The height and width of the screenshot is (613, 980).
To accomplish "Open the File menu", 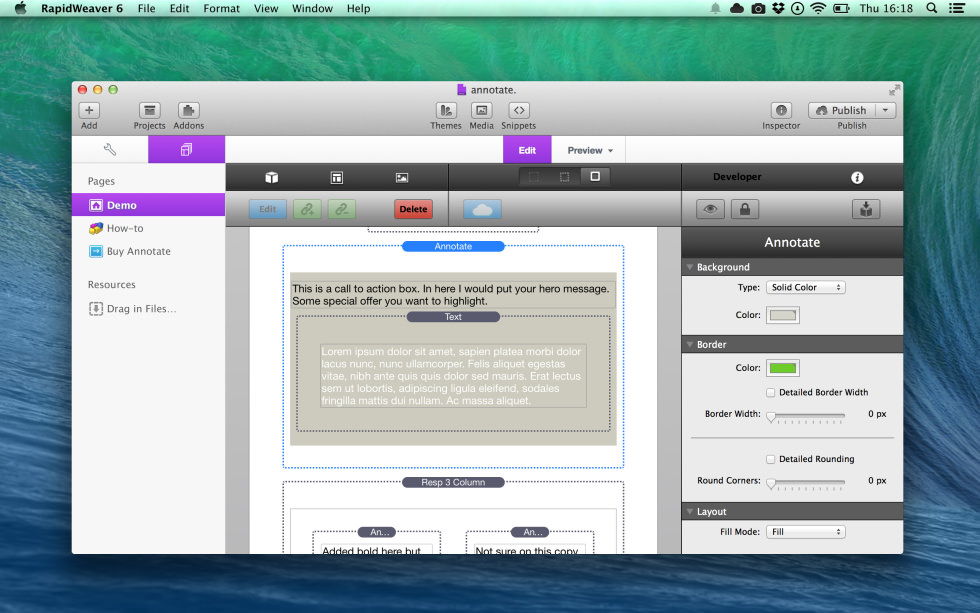I will 146,8.
